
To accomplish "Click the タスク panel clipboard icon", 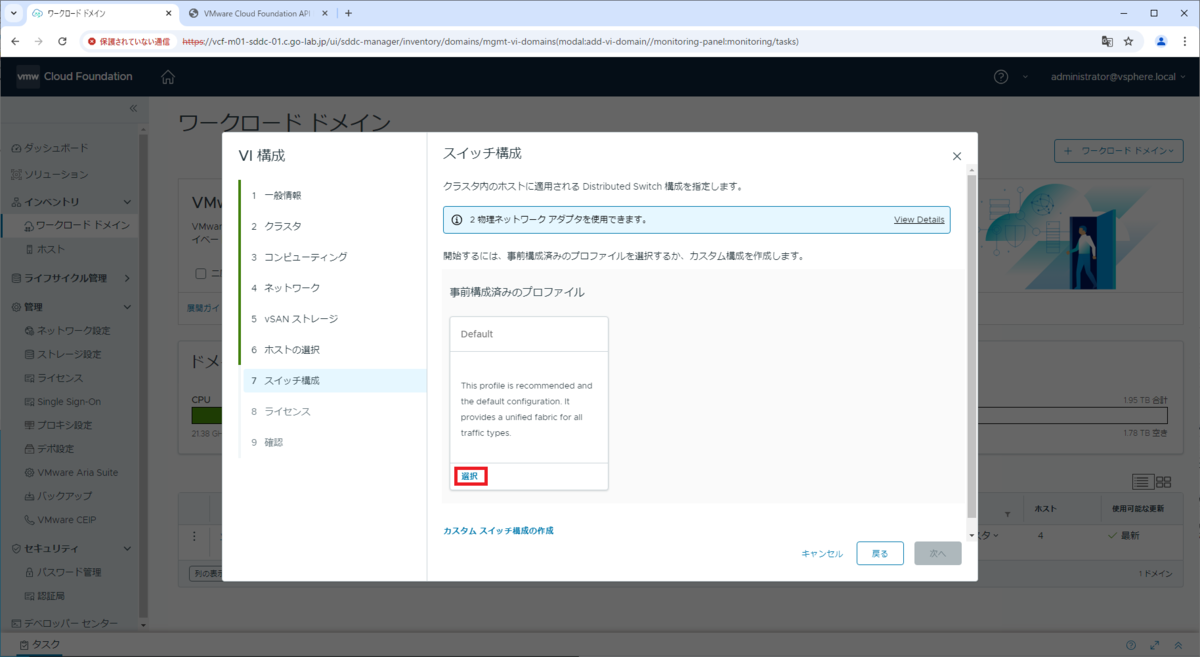I will 23,645.
